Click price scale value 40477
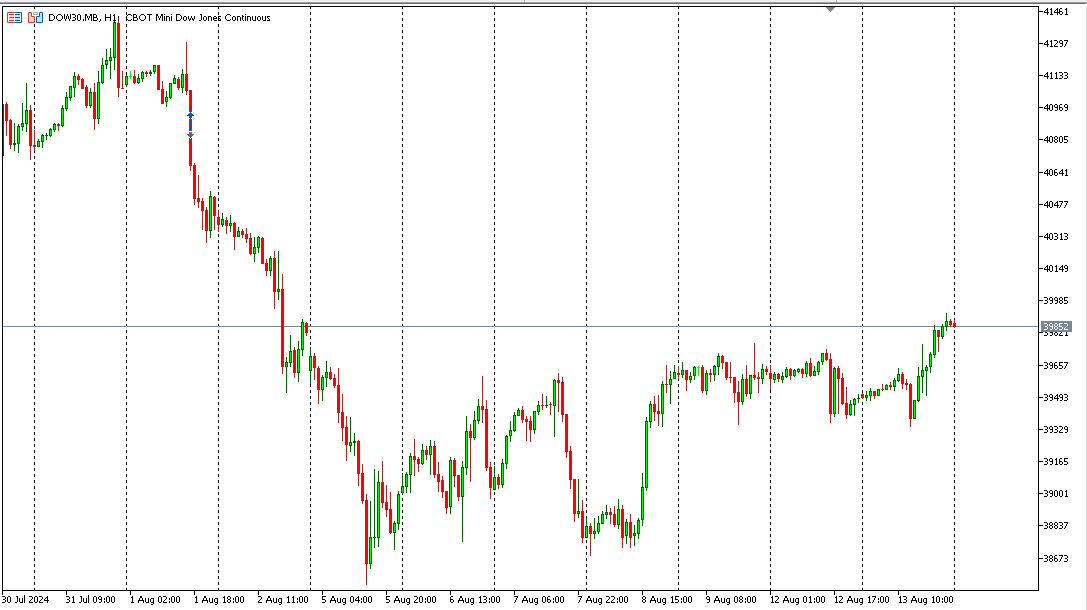The image size is (1087, 610). coord(1056,204)
